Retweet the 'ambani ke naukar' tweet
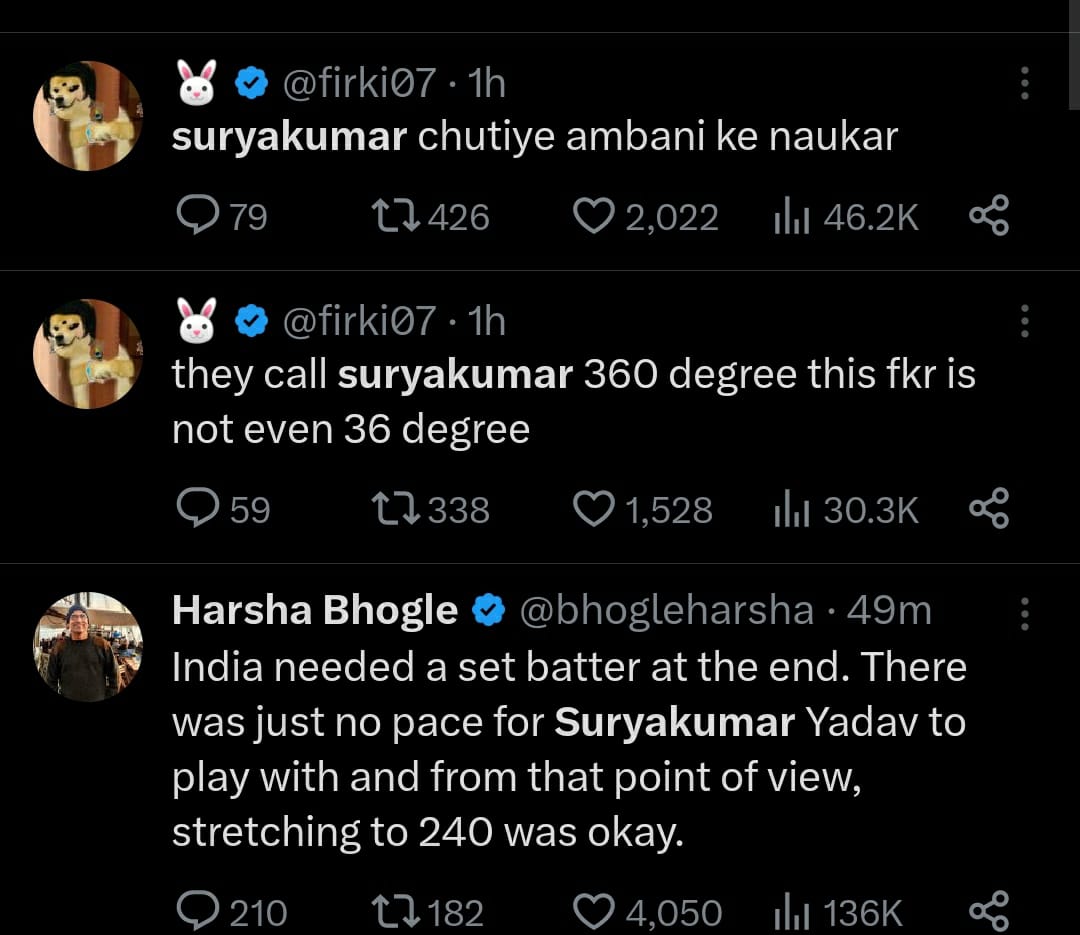 pyautogui.click(x=396, y=216)
